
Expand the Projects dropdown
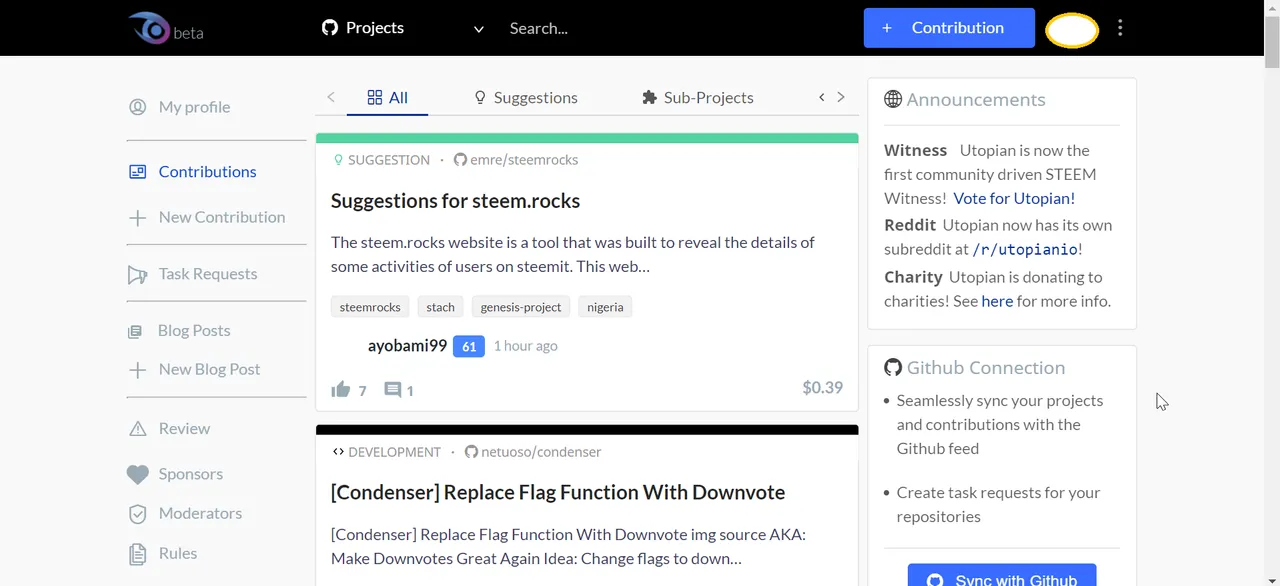(x=478, y=29)
